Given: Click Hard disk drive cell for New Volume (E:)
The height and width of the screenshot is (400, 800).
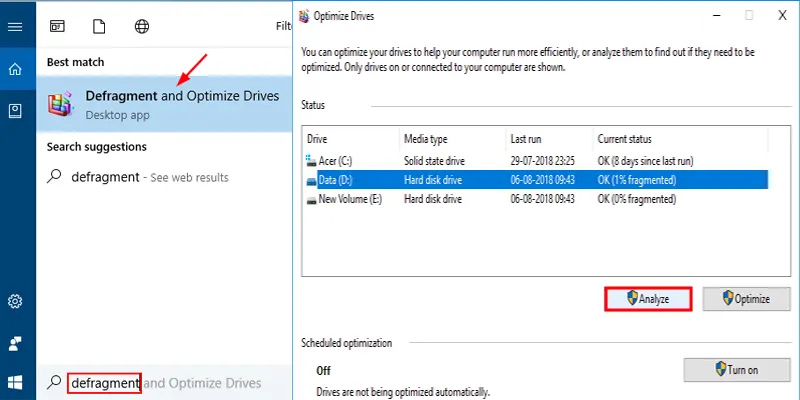Looking at the screenshot, I should point(433,199).
